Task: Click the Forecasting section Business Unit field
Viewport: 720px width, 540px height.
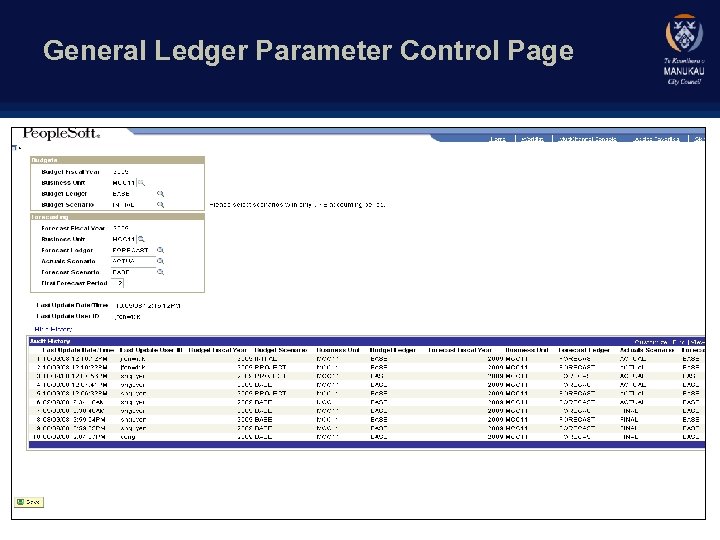Action: point(124,239)
